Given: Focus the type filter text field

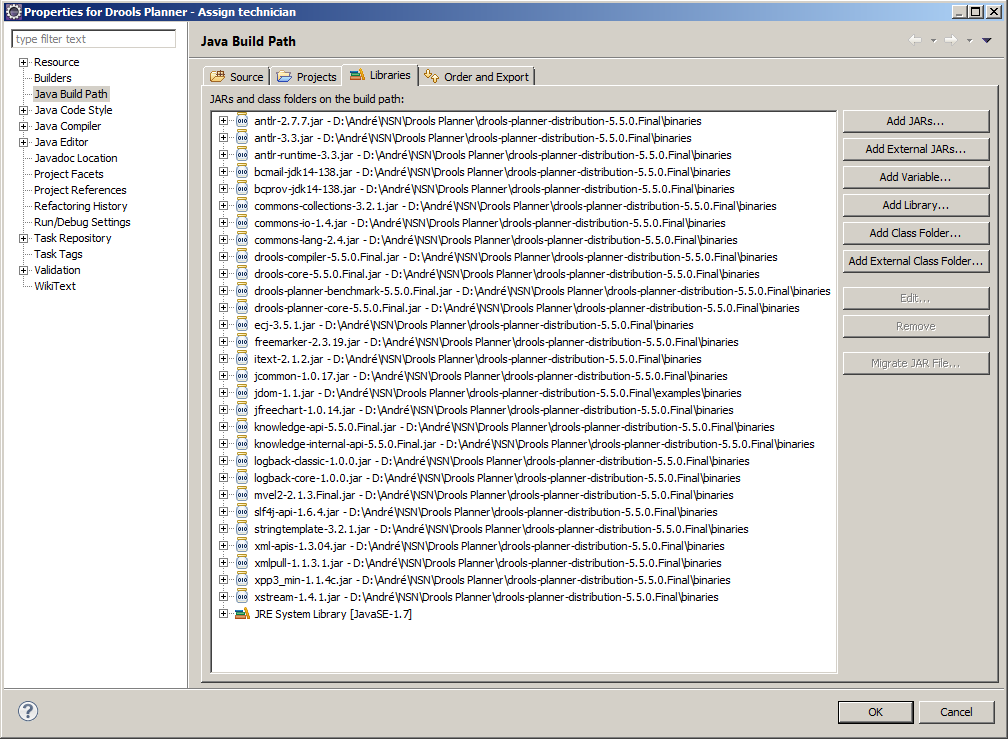Looking at the screenshot, I should tap(93, 39).
